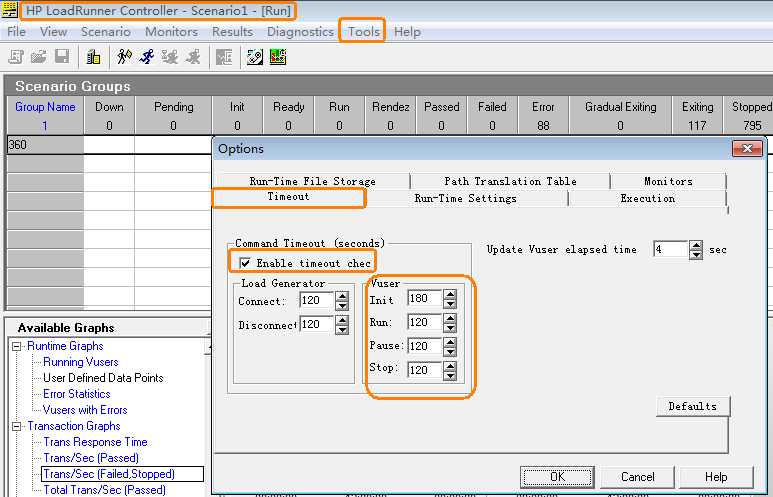Open the Tools menu
773x497 pixels.
pyautogui.click(x=363, y=32)
